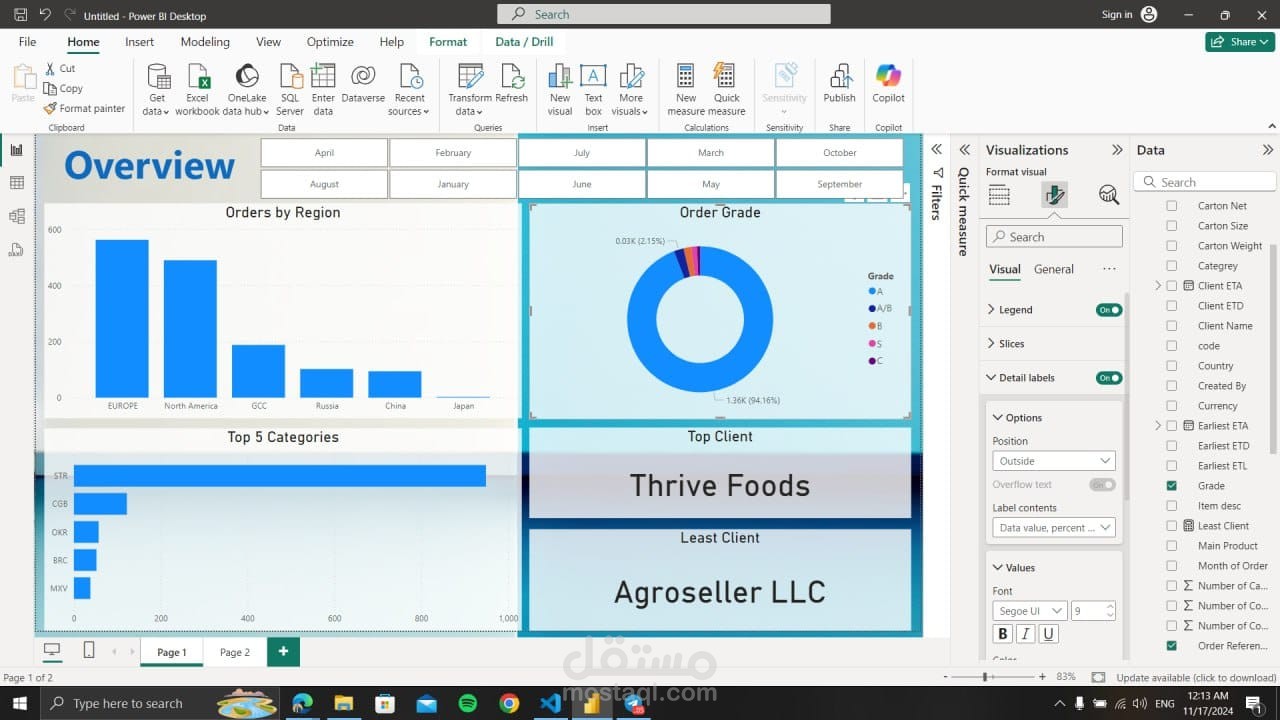Expand the Earliest ETA field
The width and height of the screenshot is (1280, 720).
1158,426
